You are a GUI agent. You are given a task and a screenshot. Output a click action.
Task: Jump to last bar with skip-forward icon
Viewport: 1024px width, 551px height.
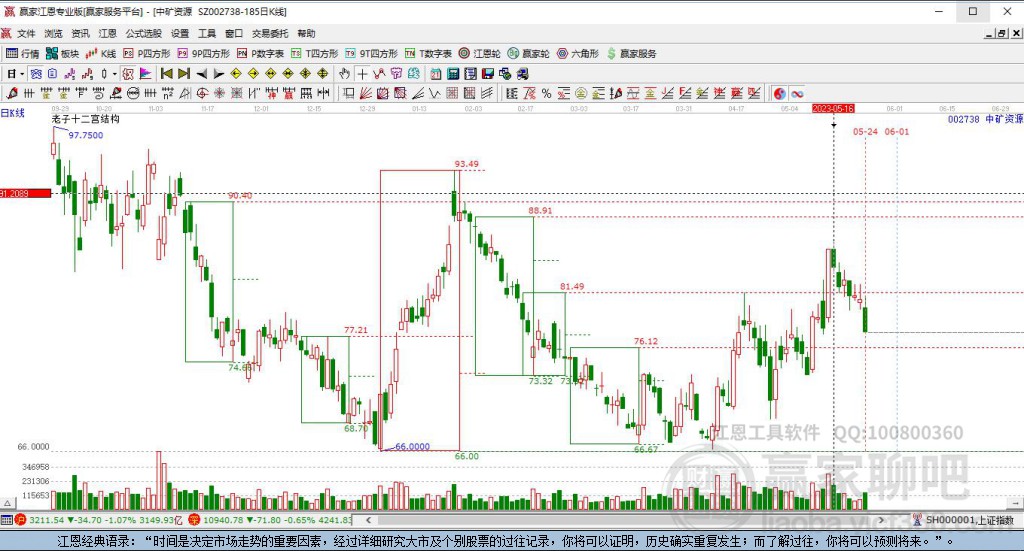[184, 74]
